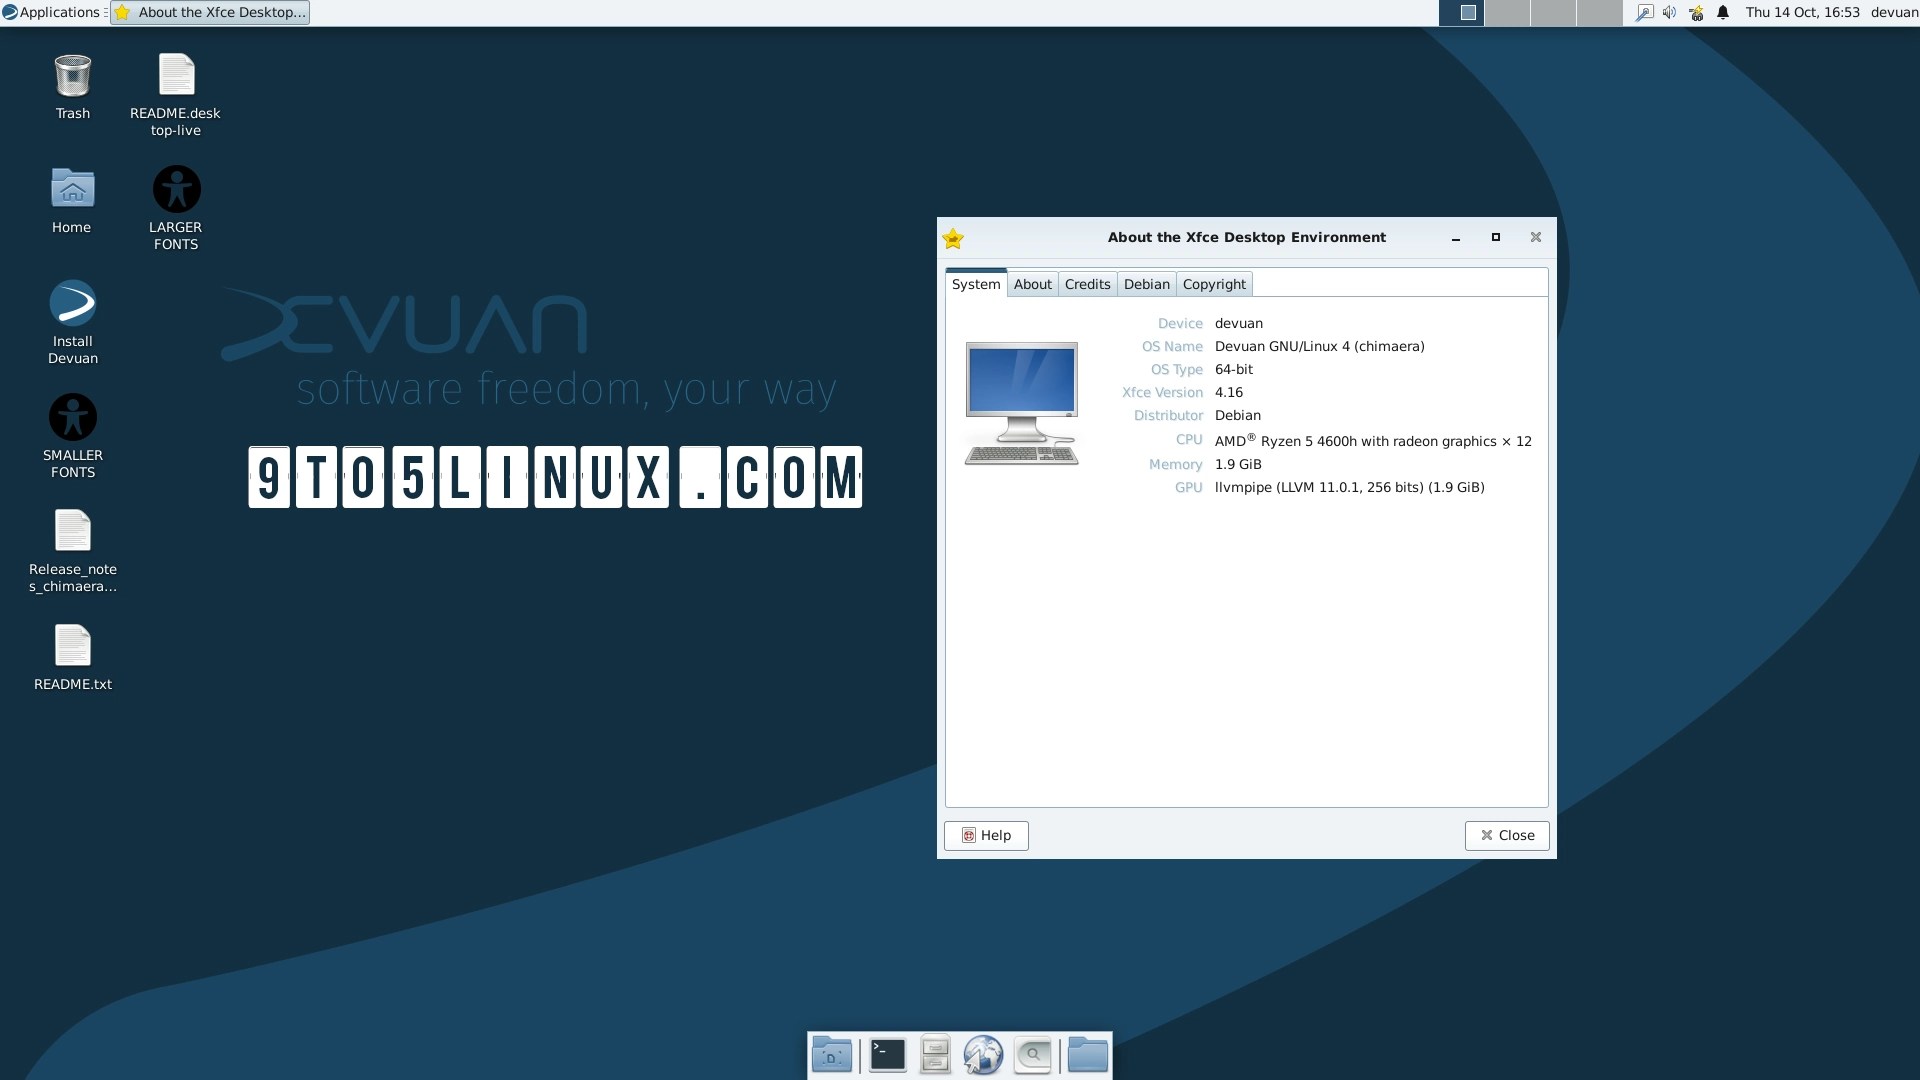Click the Help button in the About dialog
Viewport: 1920px width, 1080px height.
coord(986,835)
